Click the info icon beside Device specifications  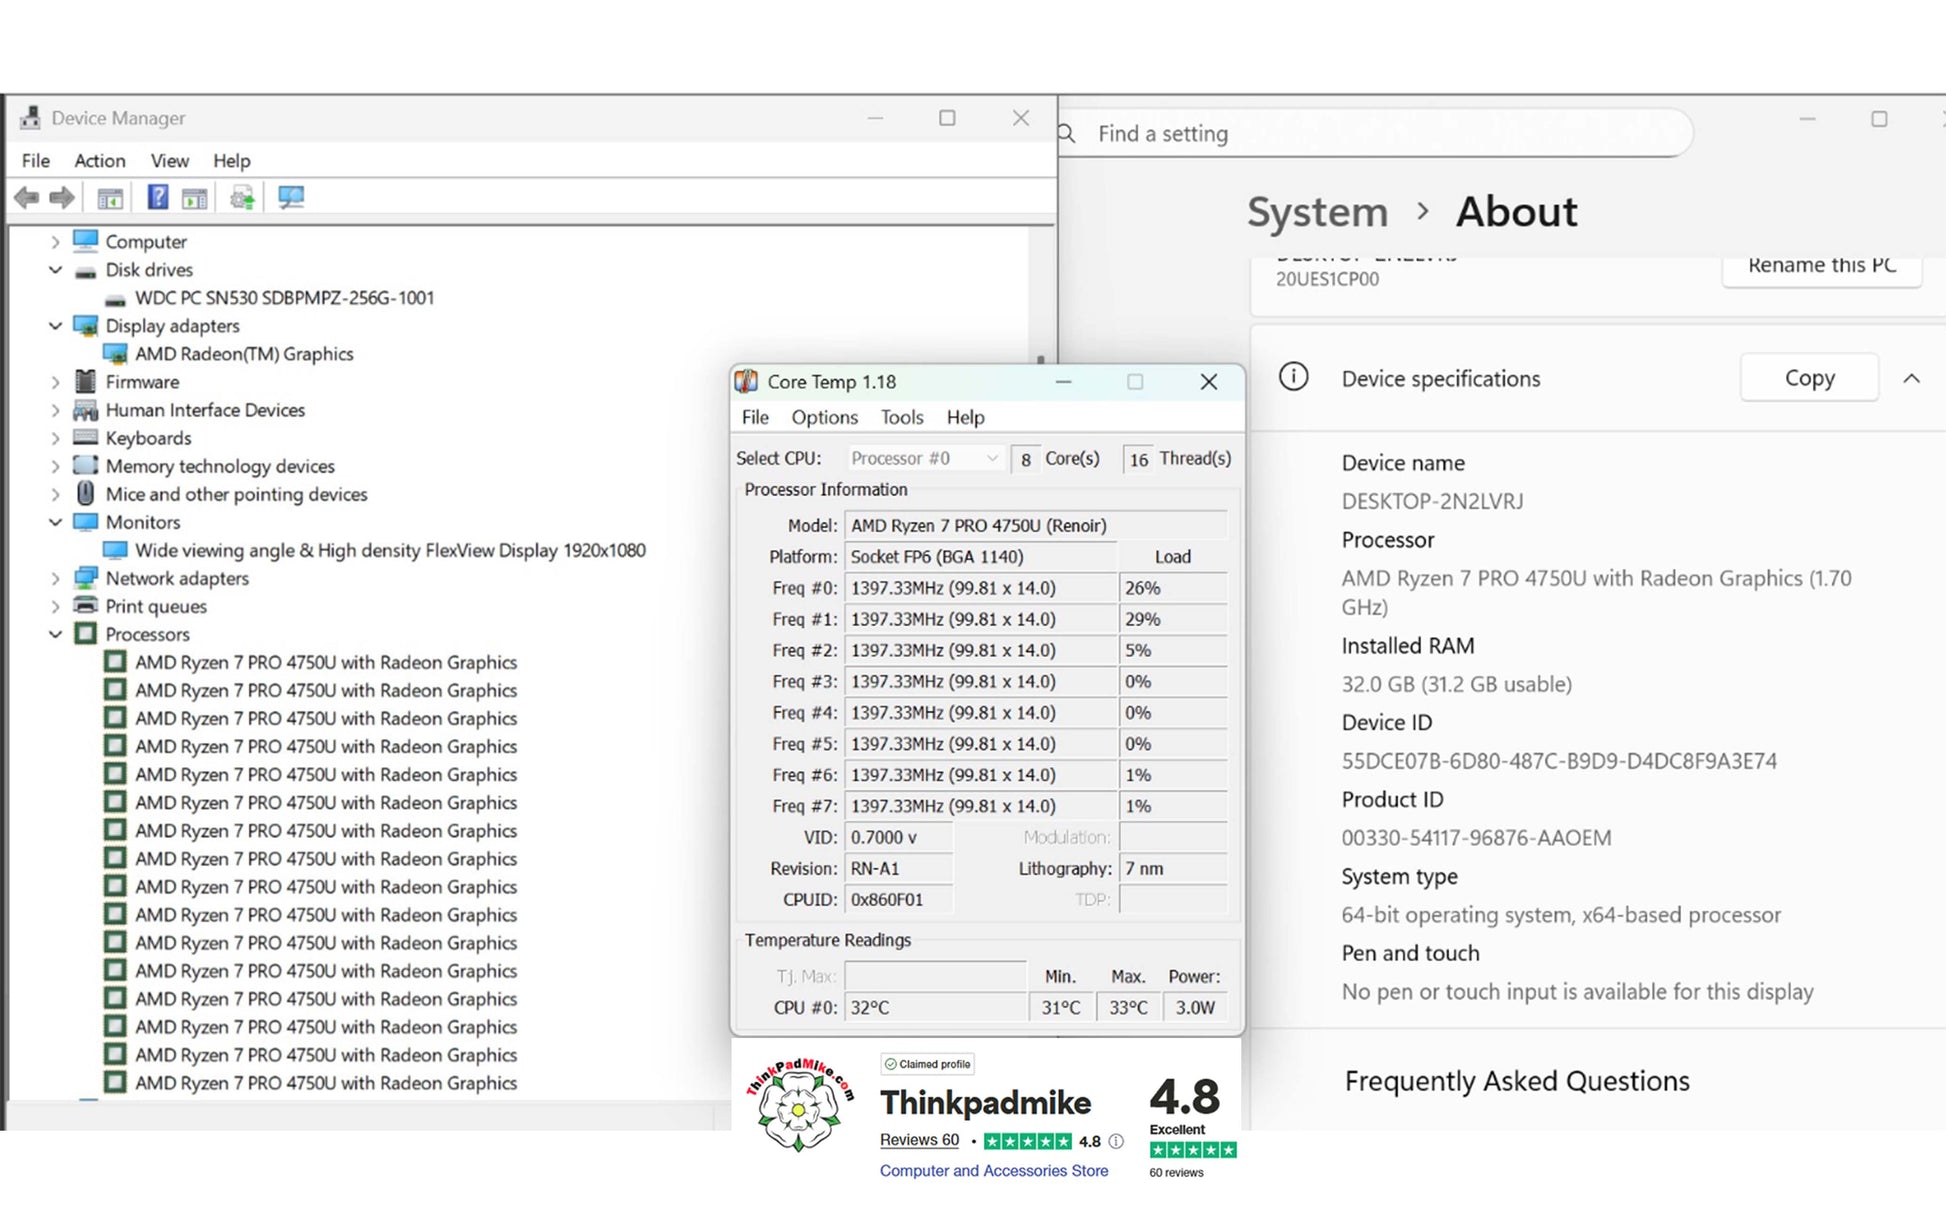(x=1293, y=377)
